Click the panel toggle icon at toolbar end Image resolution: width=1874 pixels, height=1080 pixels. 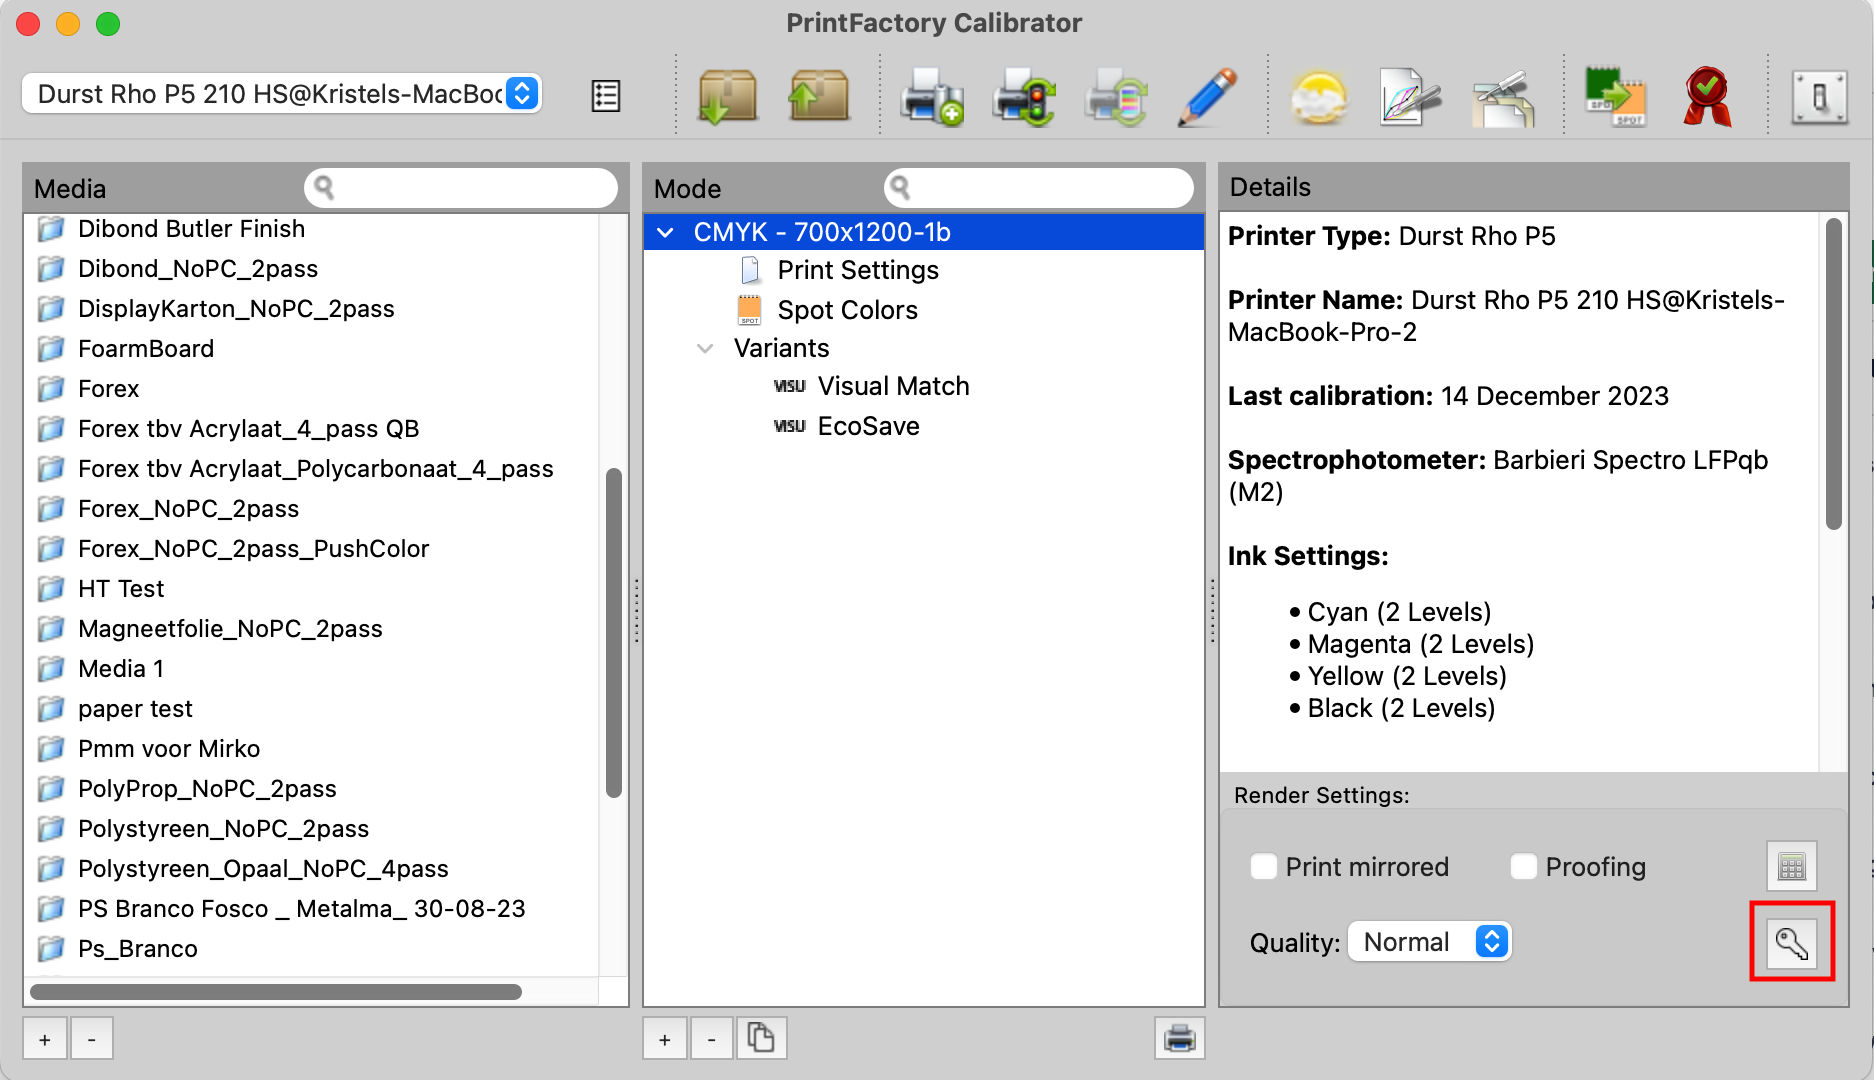tap(1819, 97)
